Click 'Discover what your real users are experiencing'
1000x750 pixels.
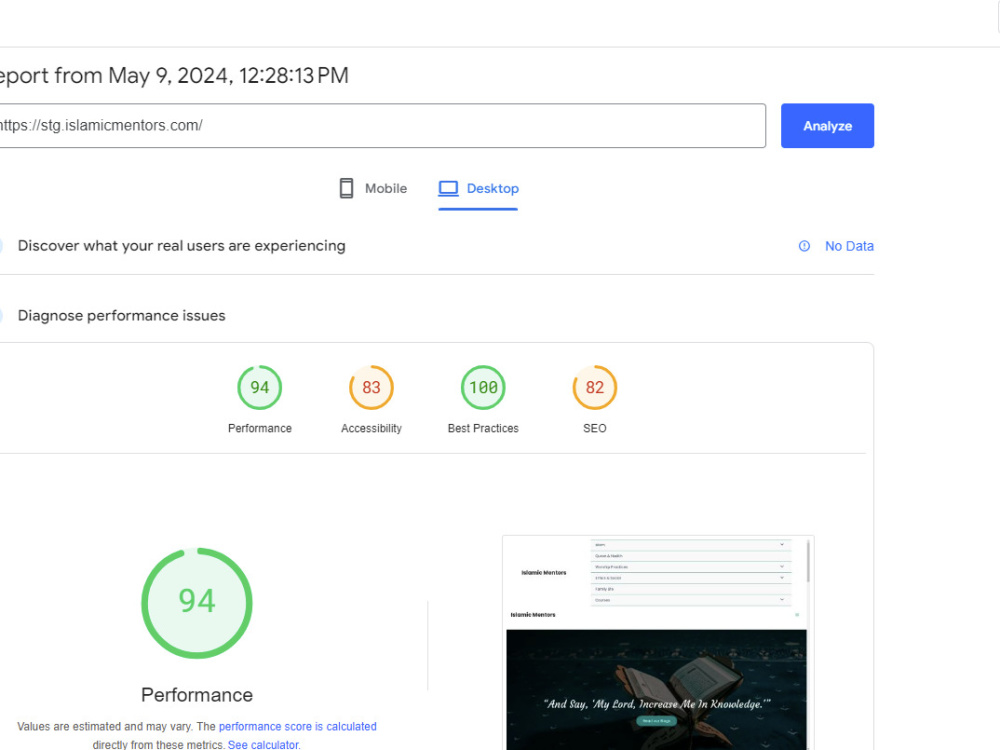click(182, 246)
